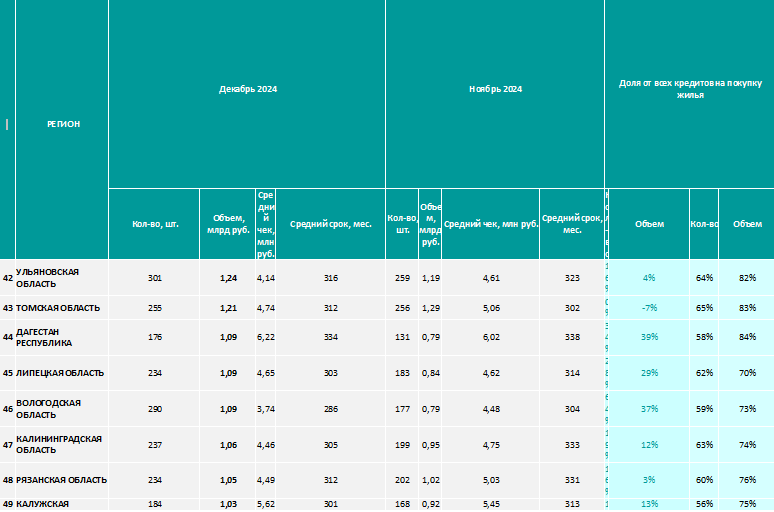Click the 4% cell in Ульяновская row
This screenshot has height=512, width=774.
pyautogui.click(x=649, y=278)
